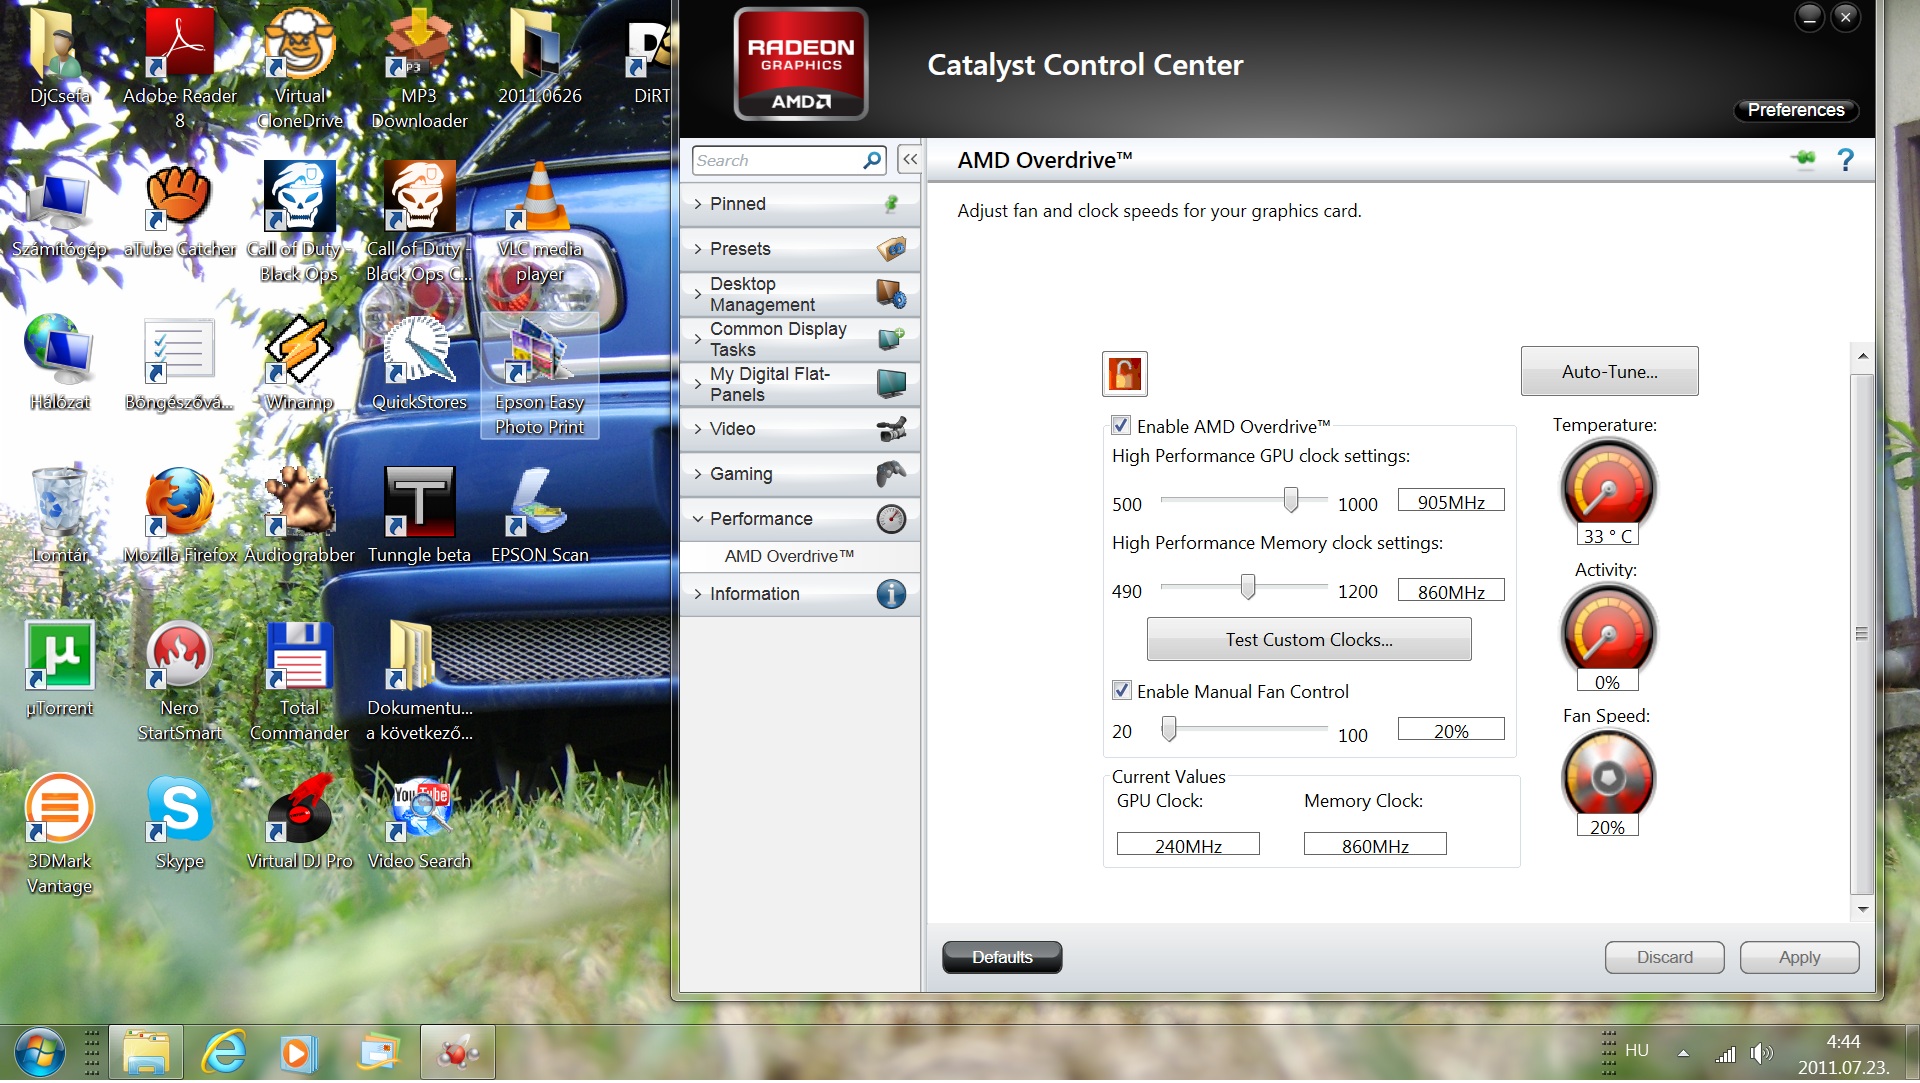Expand the Common Display Tasks section
Screen dimensions: 1920x1083
pos(800,339)
